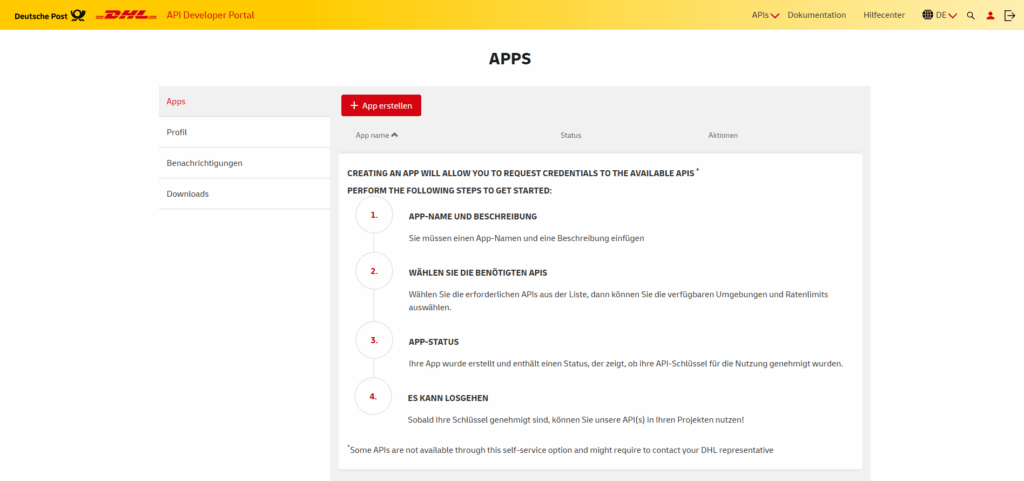Select Apps in the sidebar
The height and width of the screenshot is (481, 1024).
click(x=244, y=102)
